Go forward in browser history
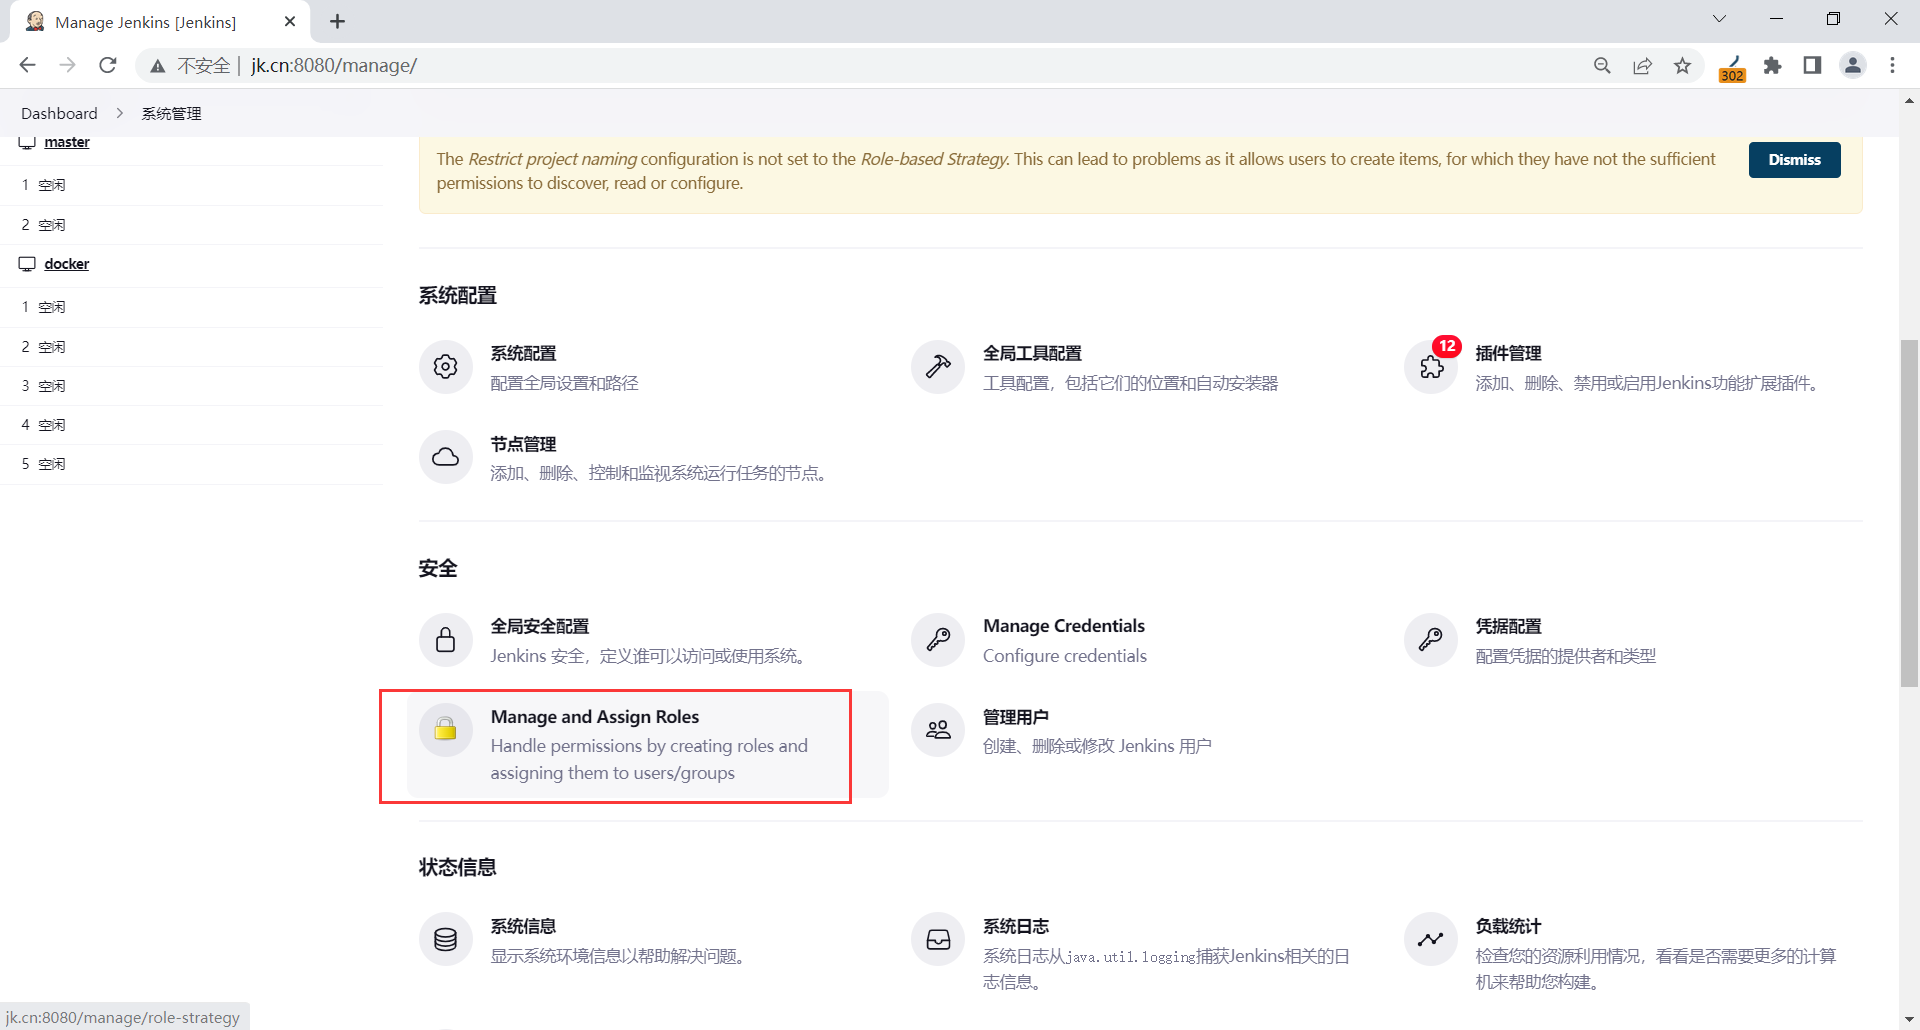Screen dimensions: 1920x1030 67,65
